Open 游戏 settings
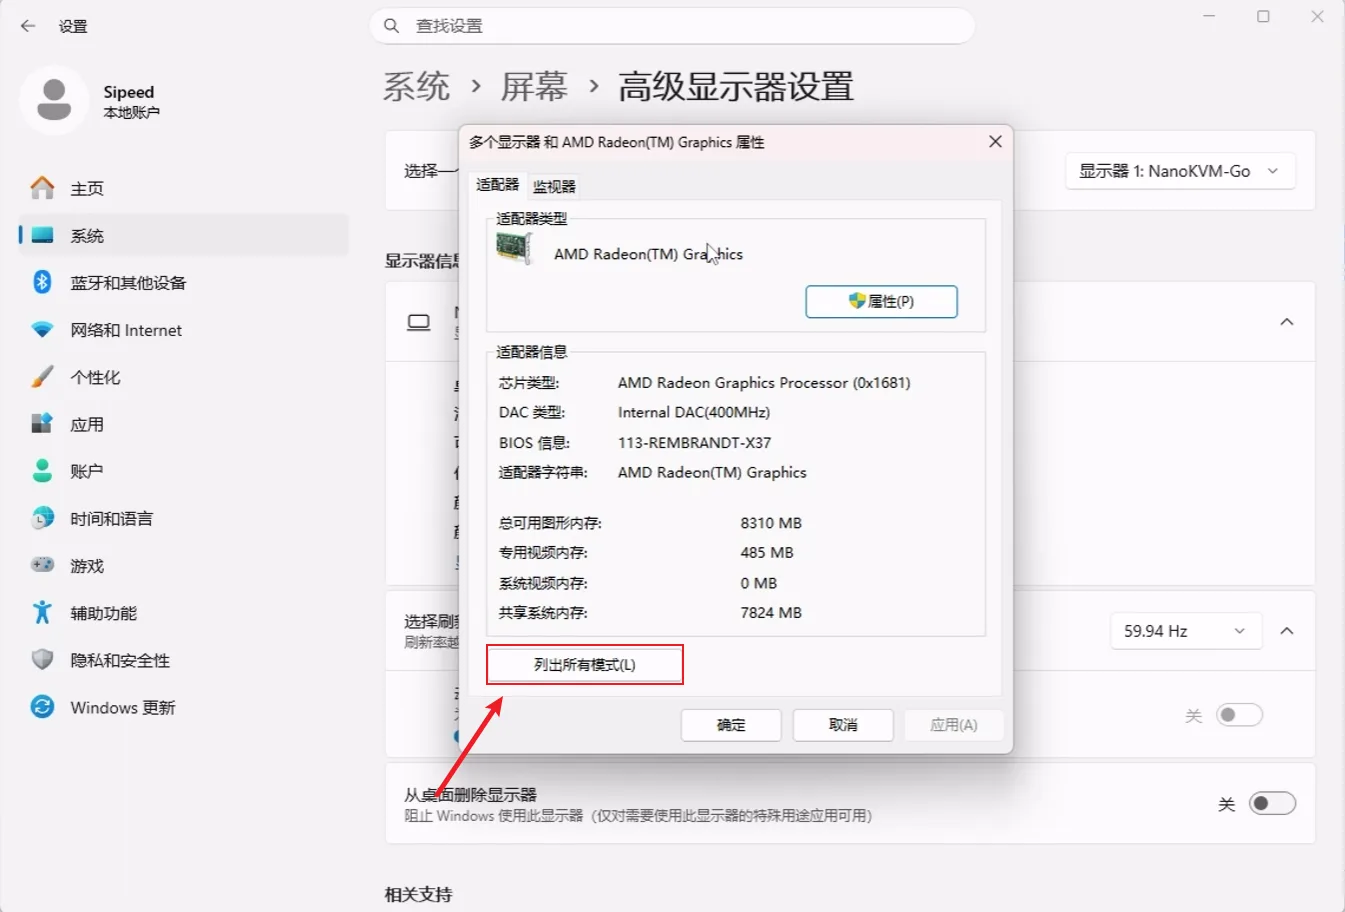This screenshot has height=912, width=1345. click(183, 566)
